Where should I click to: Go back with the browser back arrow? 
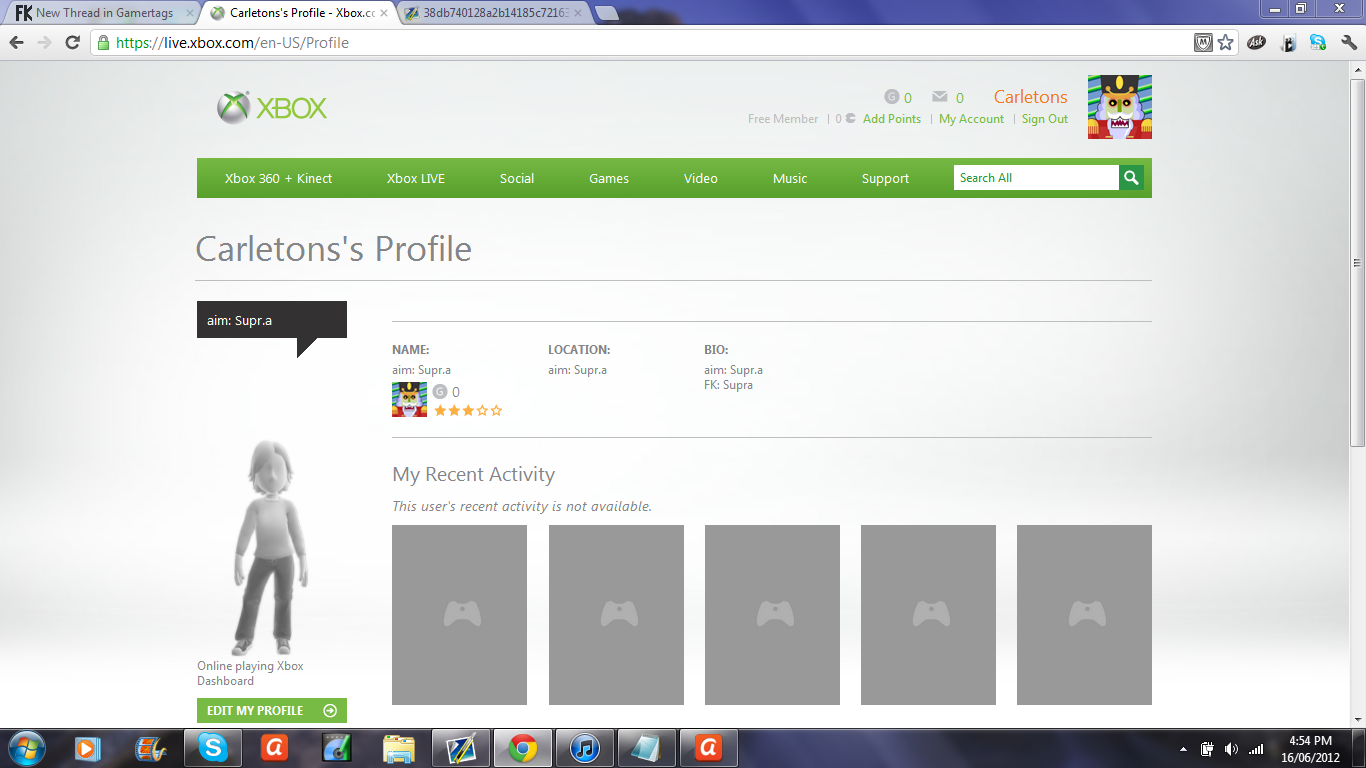[x=17, y=43]
